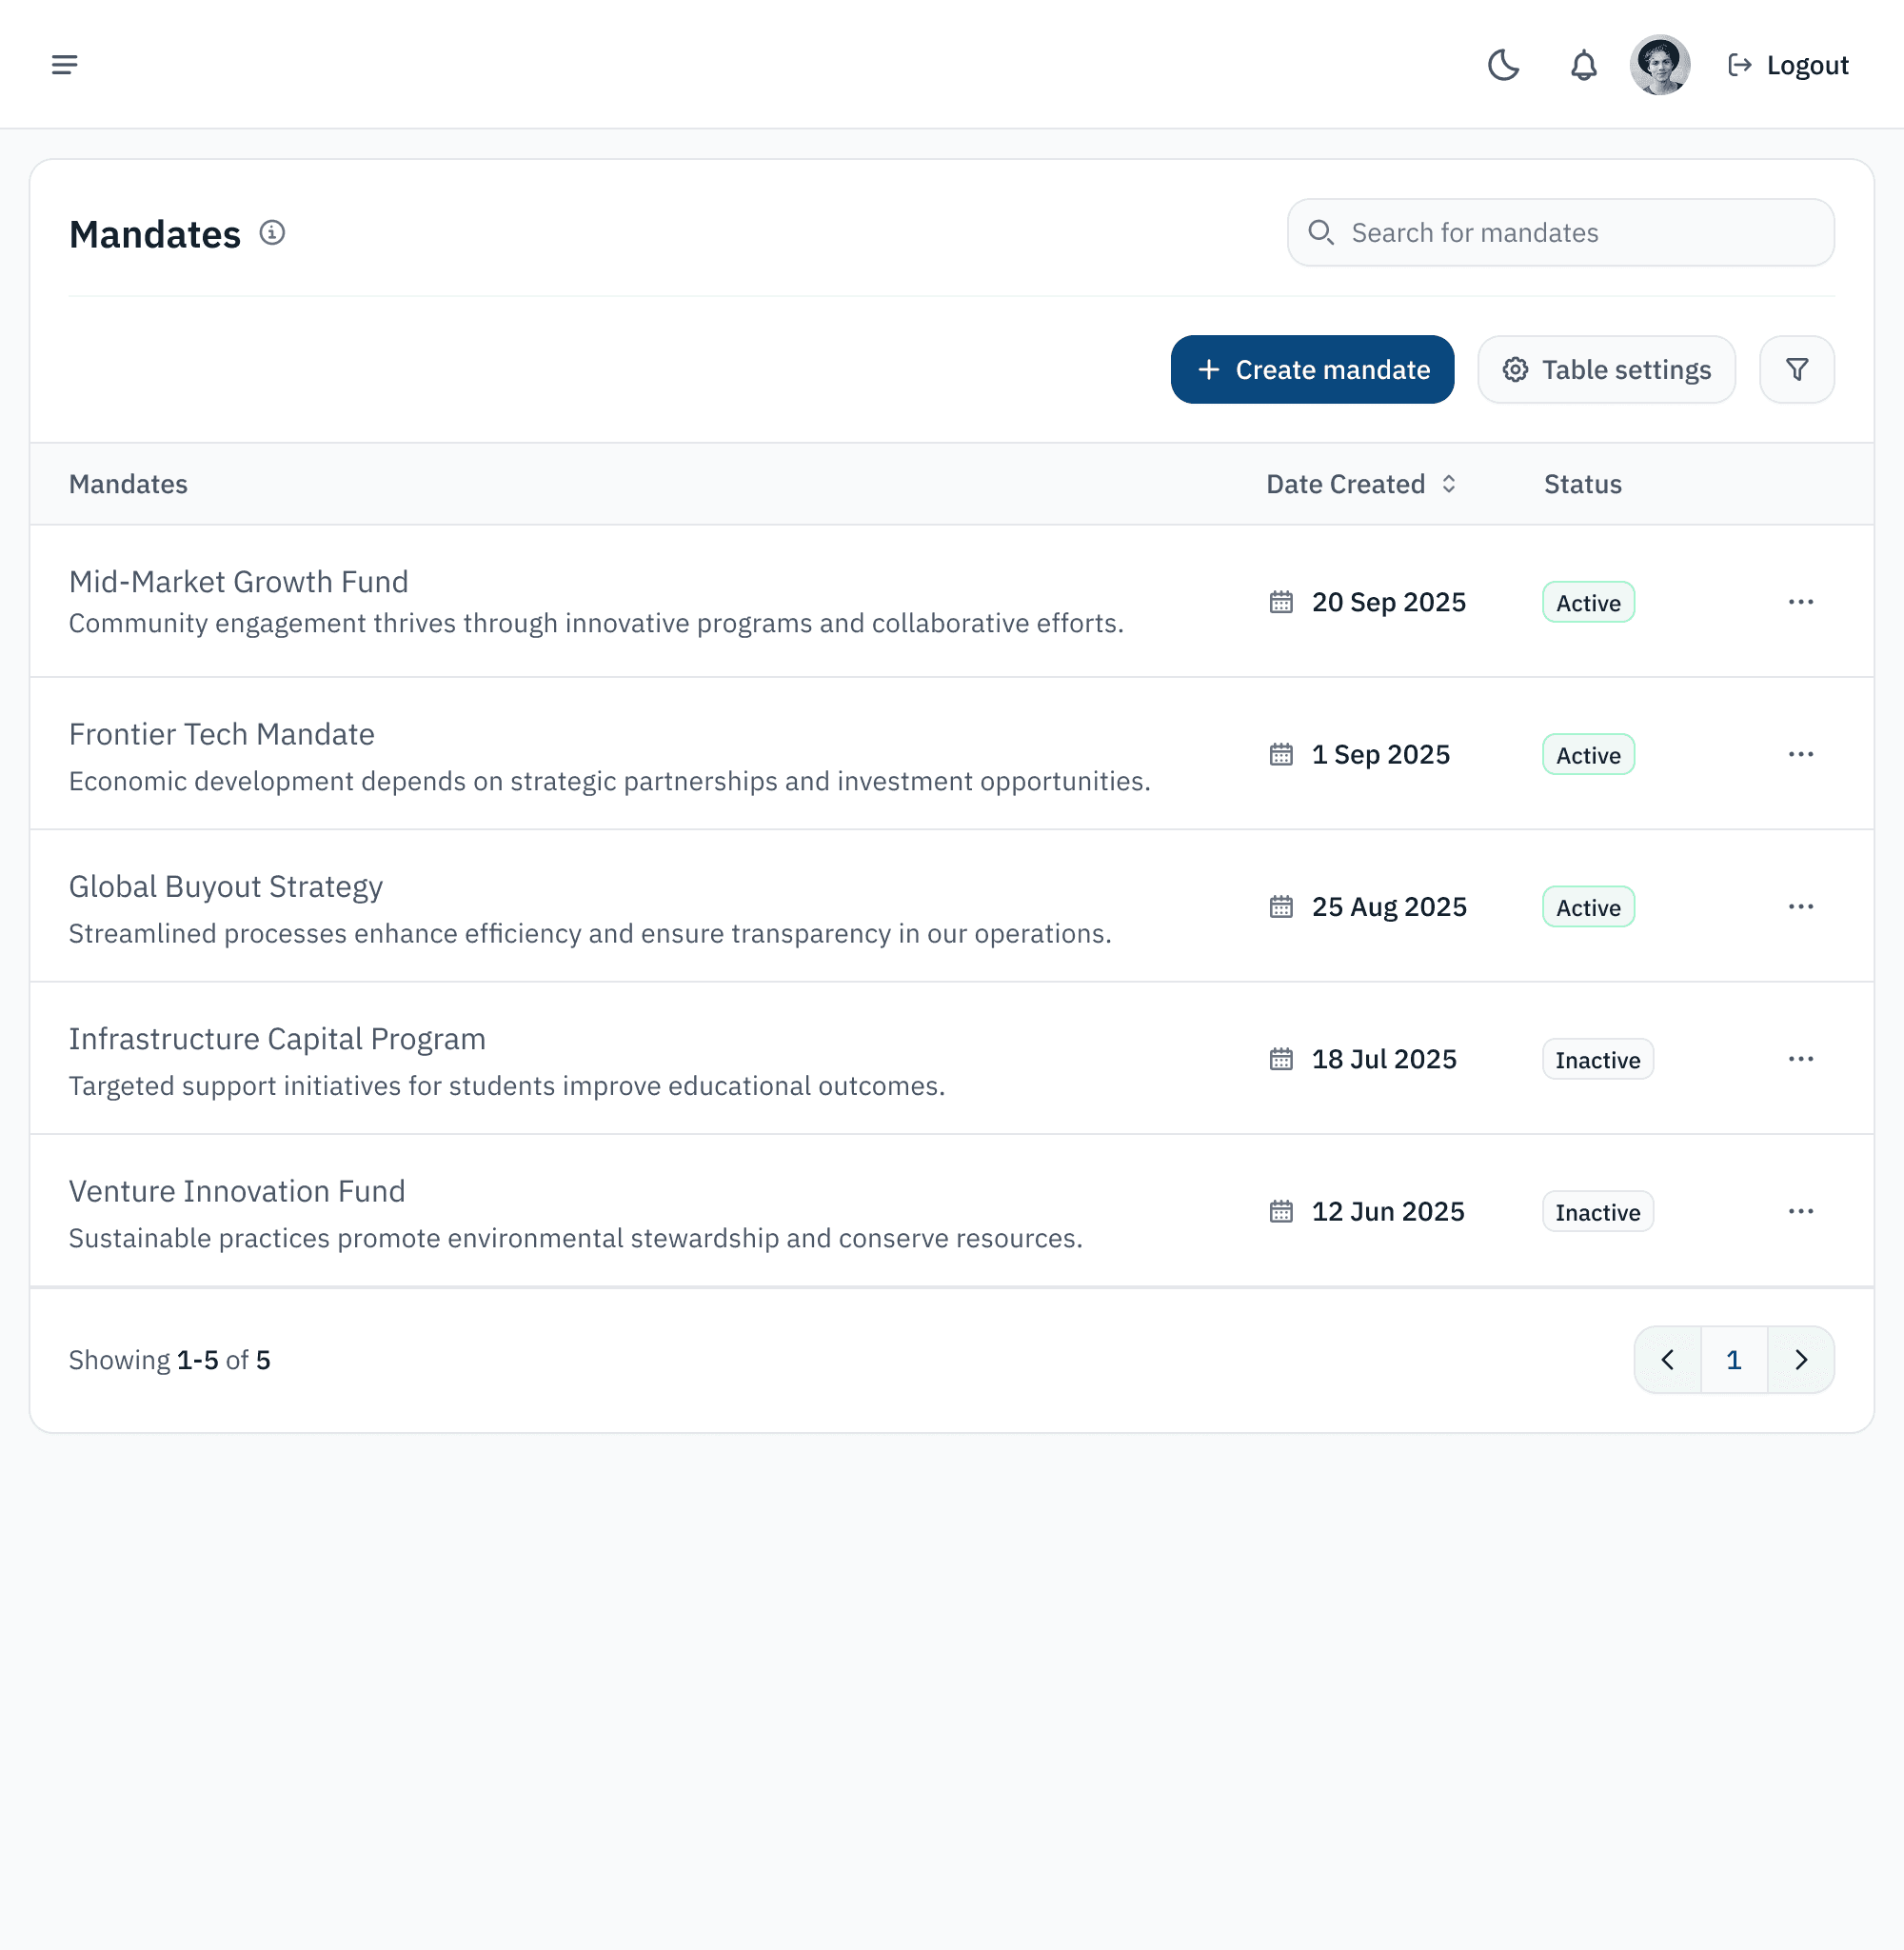Image resolution: width=1904 pixels, height=1950 pixels.
Task: Open the hamburger menu
Action: pyautogui.click(x=64, y=64)
